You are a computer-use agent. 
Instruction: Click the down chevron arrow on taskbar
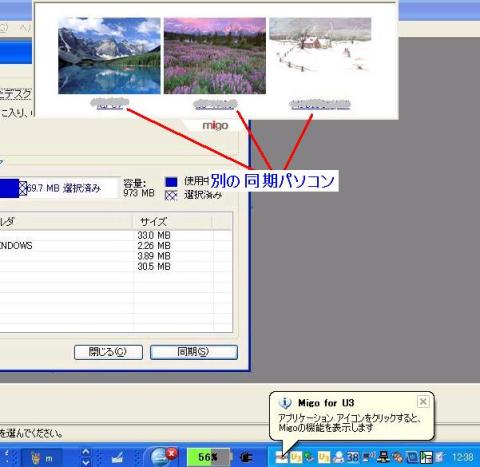pyautogui.click(x=86, y=462)
